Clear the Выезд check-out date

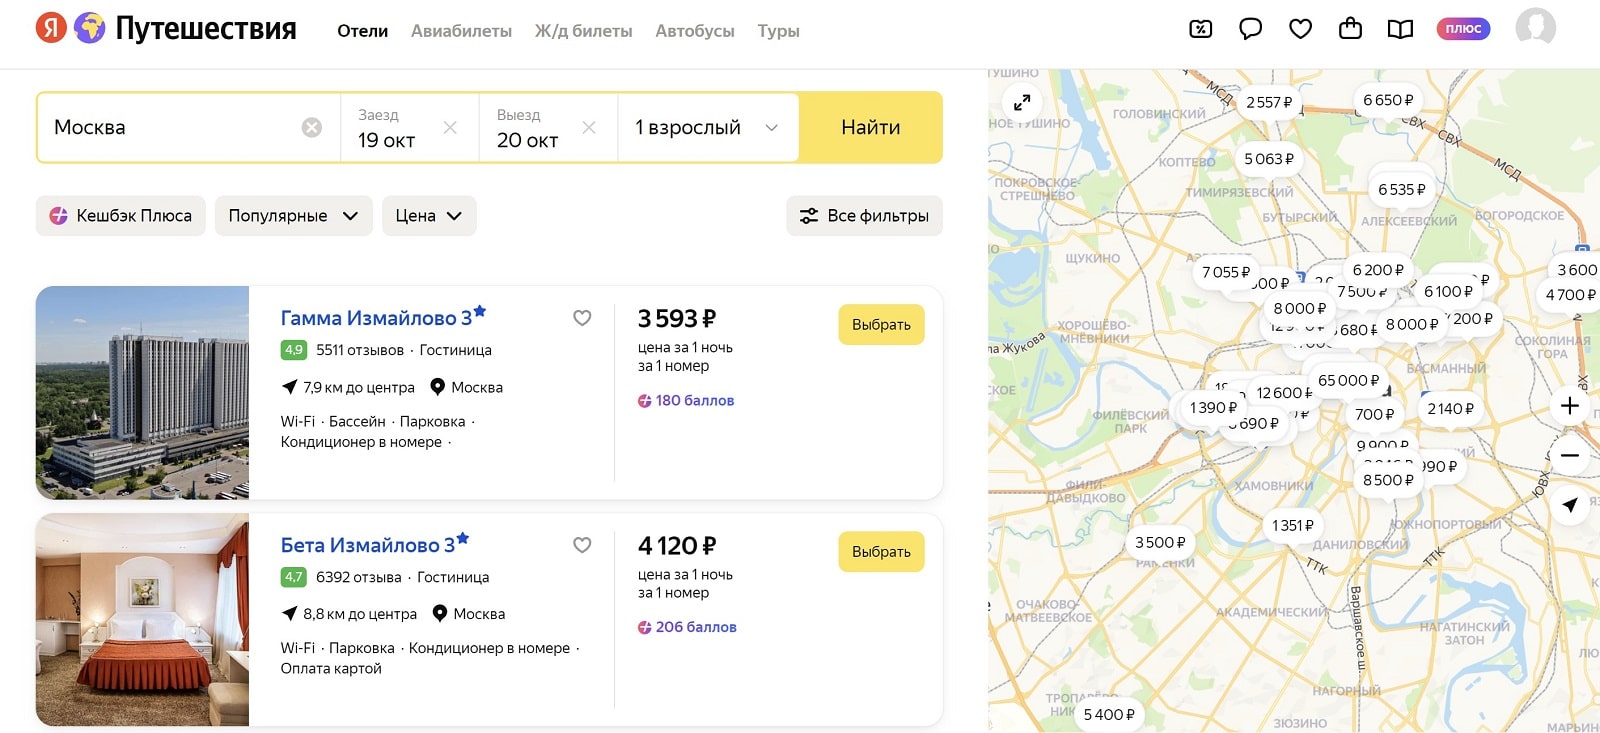click(x=589, y=127)
